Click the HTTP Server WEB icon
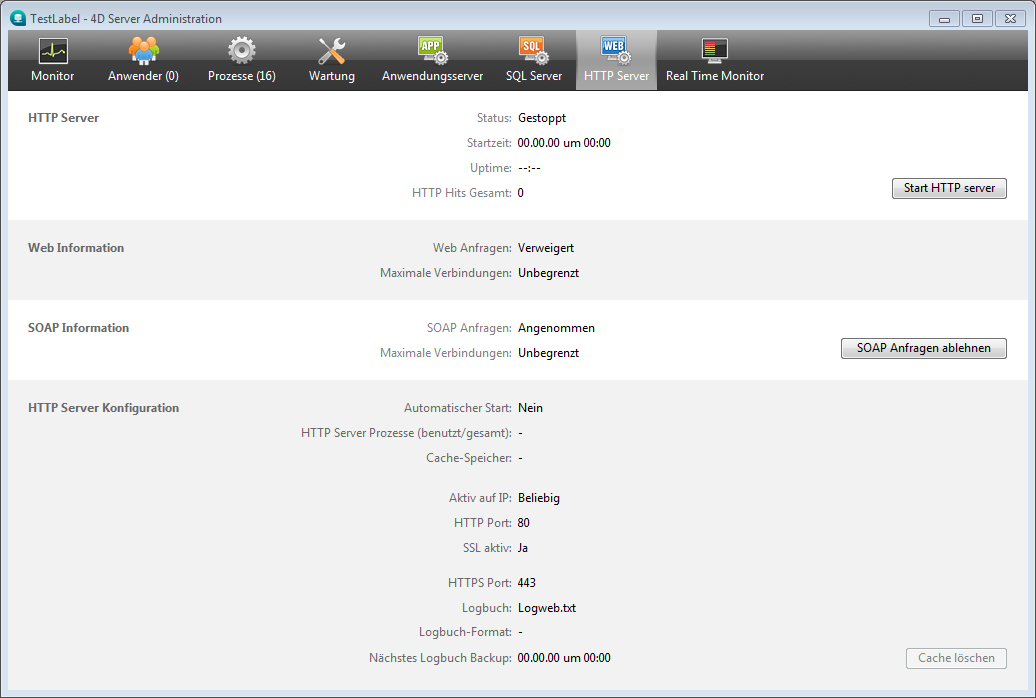Screen dimensions: 1036x698 (x=615, y=50)
